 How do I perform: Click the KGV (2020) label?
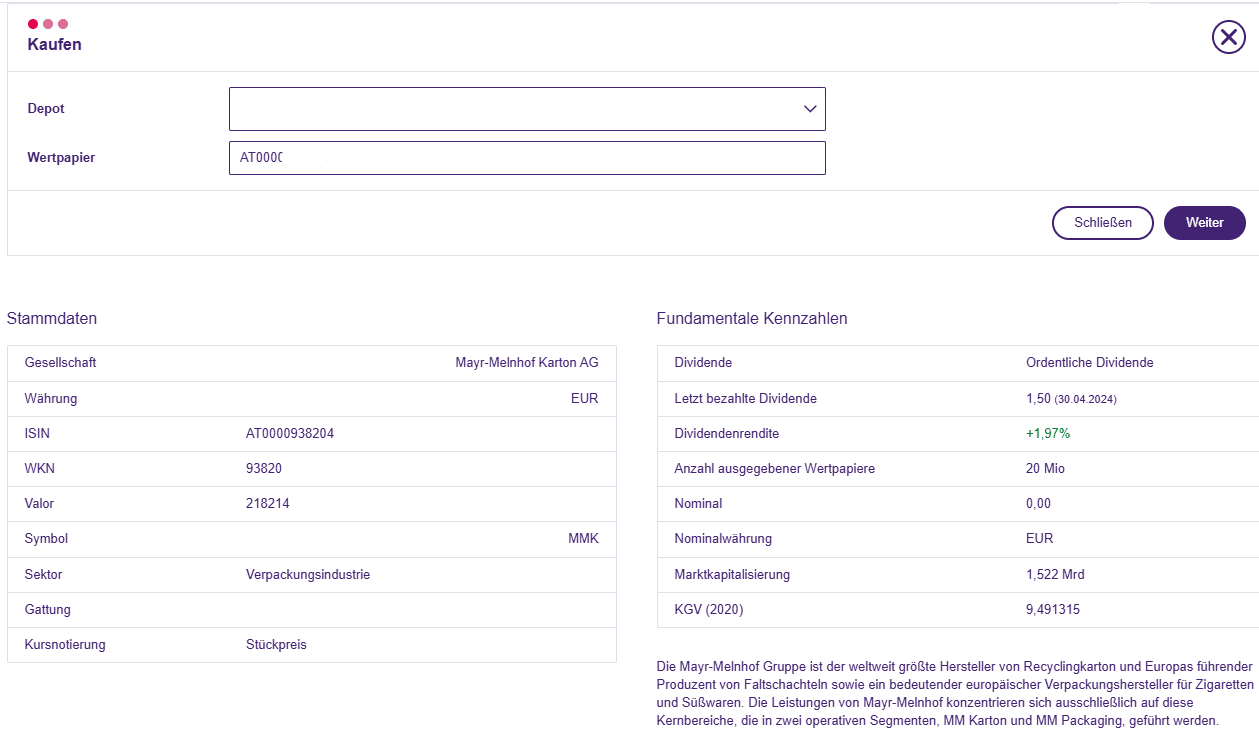click(709, 610)
